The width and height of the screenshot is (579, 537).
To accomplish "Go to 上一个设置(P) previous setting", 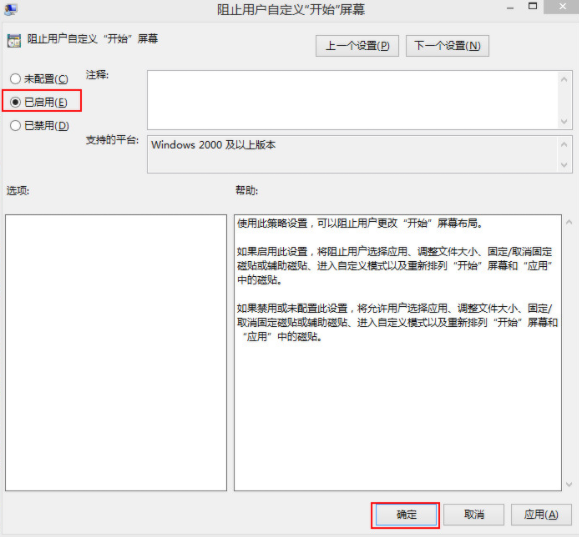I will point(357,46).
